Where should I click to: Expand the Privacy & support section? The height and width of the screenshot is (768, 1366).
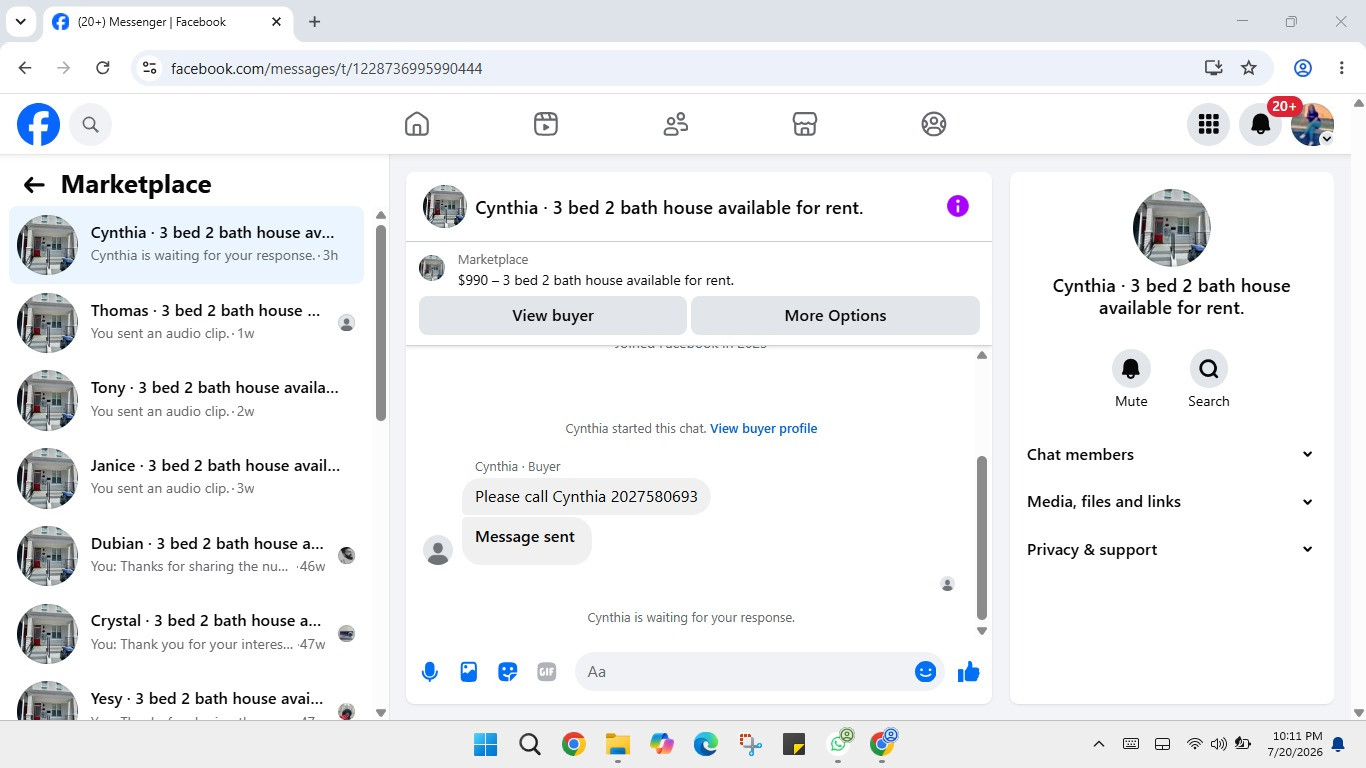(x=1171, y=549)
